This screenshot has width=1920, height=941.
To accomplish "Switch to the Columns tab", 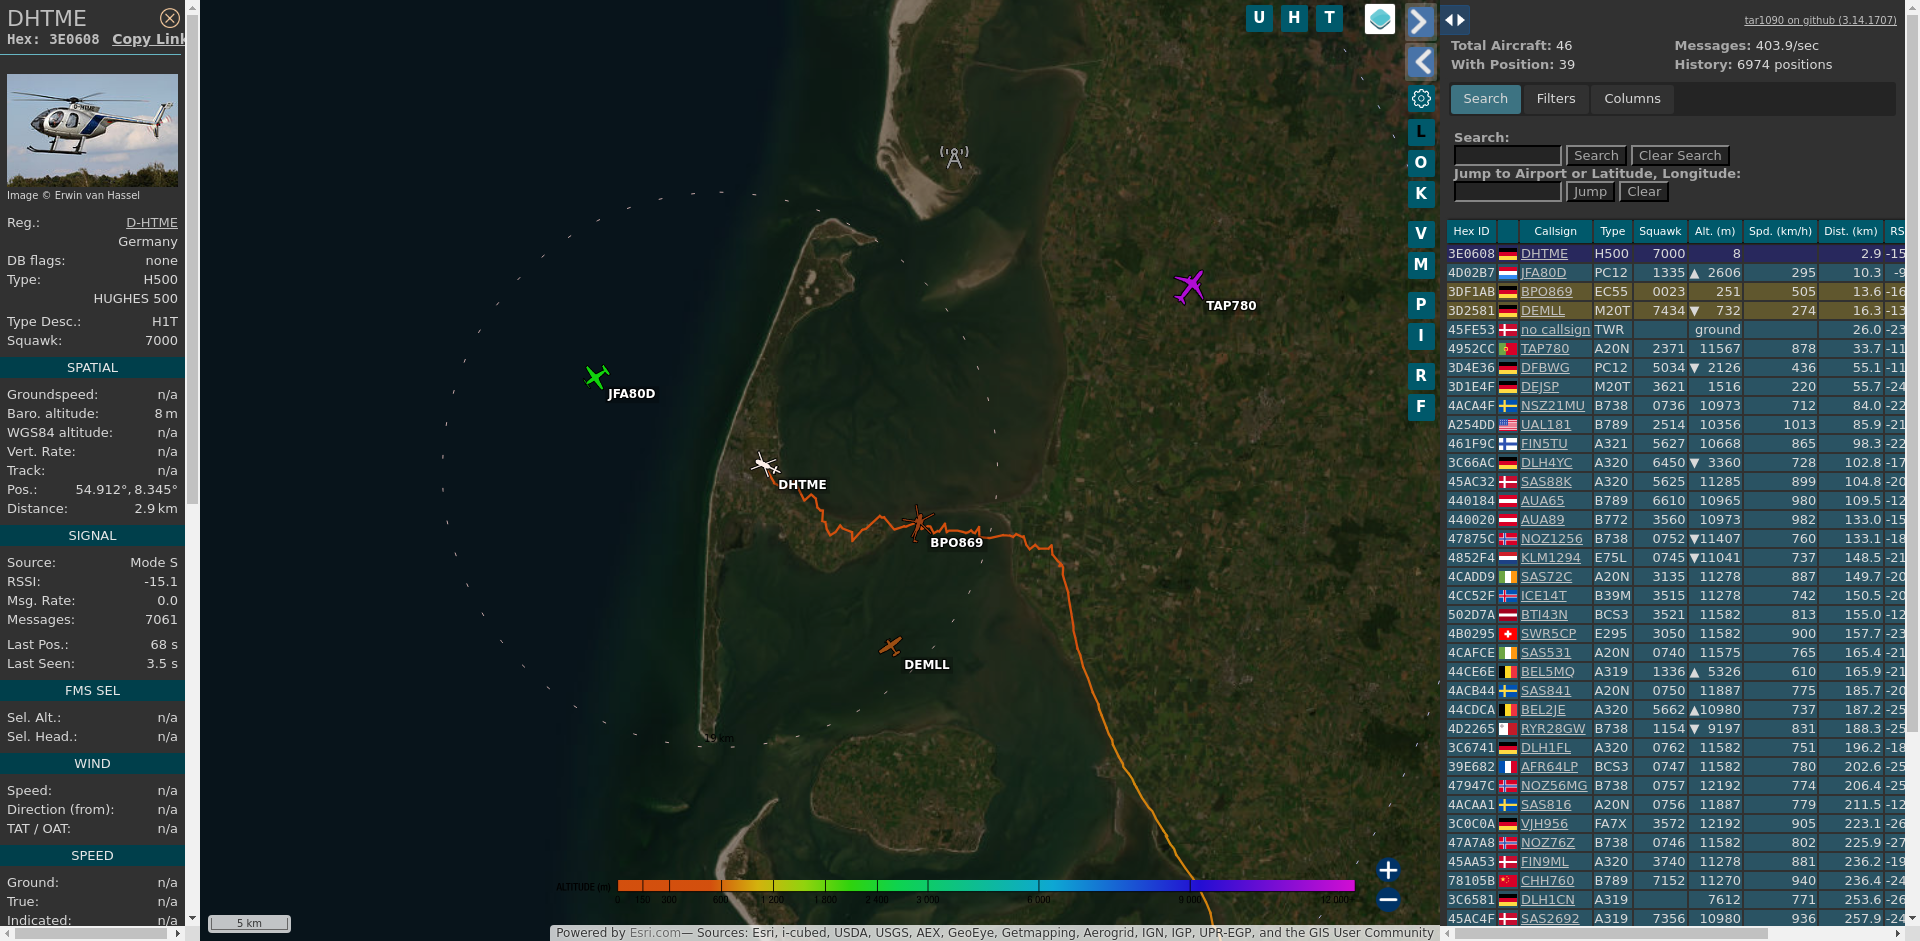I will pyautogui.click(x=1632, y=99).
